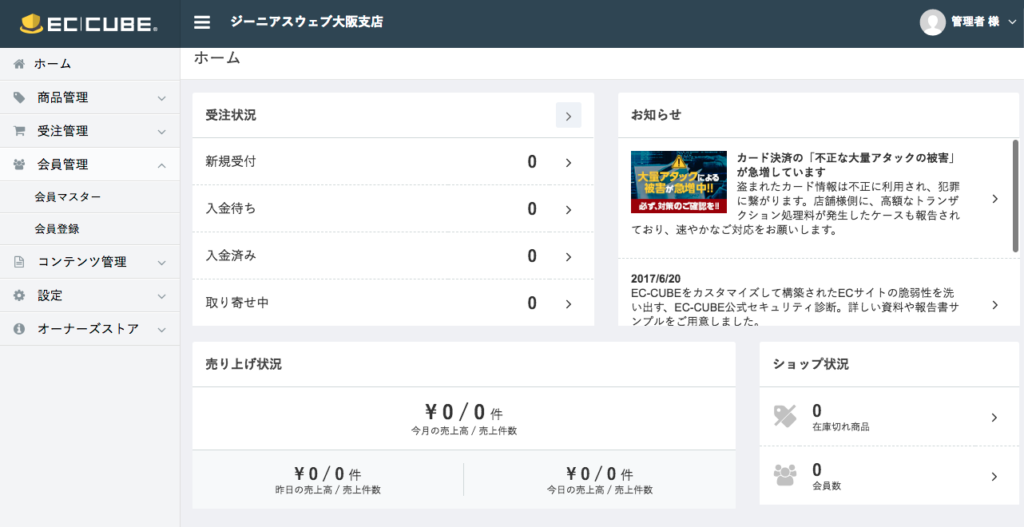This screenshot has height=527, width=1024.
Task: Open the 入金待ち orders row
Action: point(393,209)
